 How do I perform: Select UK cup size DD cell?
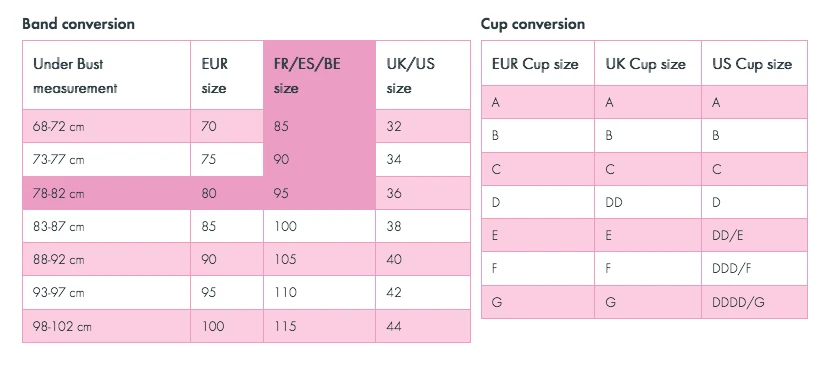click(x=648, y=202)
